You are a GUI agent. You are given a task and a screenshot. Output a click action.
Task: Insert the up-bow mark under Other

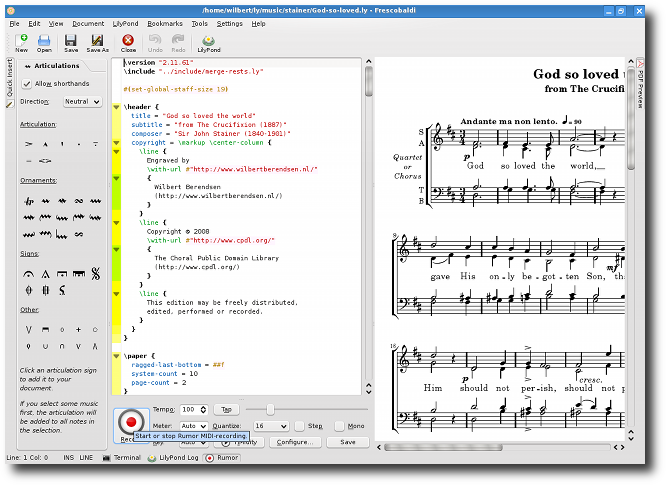click(x=28, y=330)
